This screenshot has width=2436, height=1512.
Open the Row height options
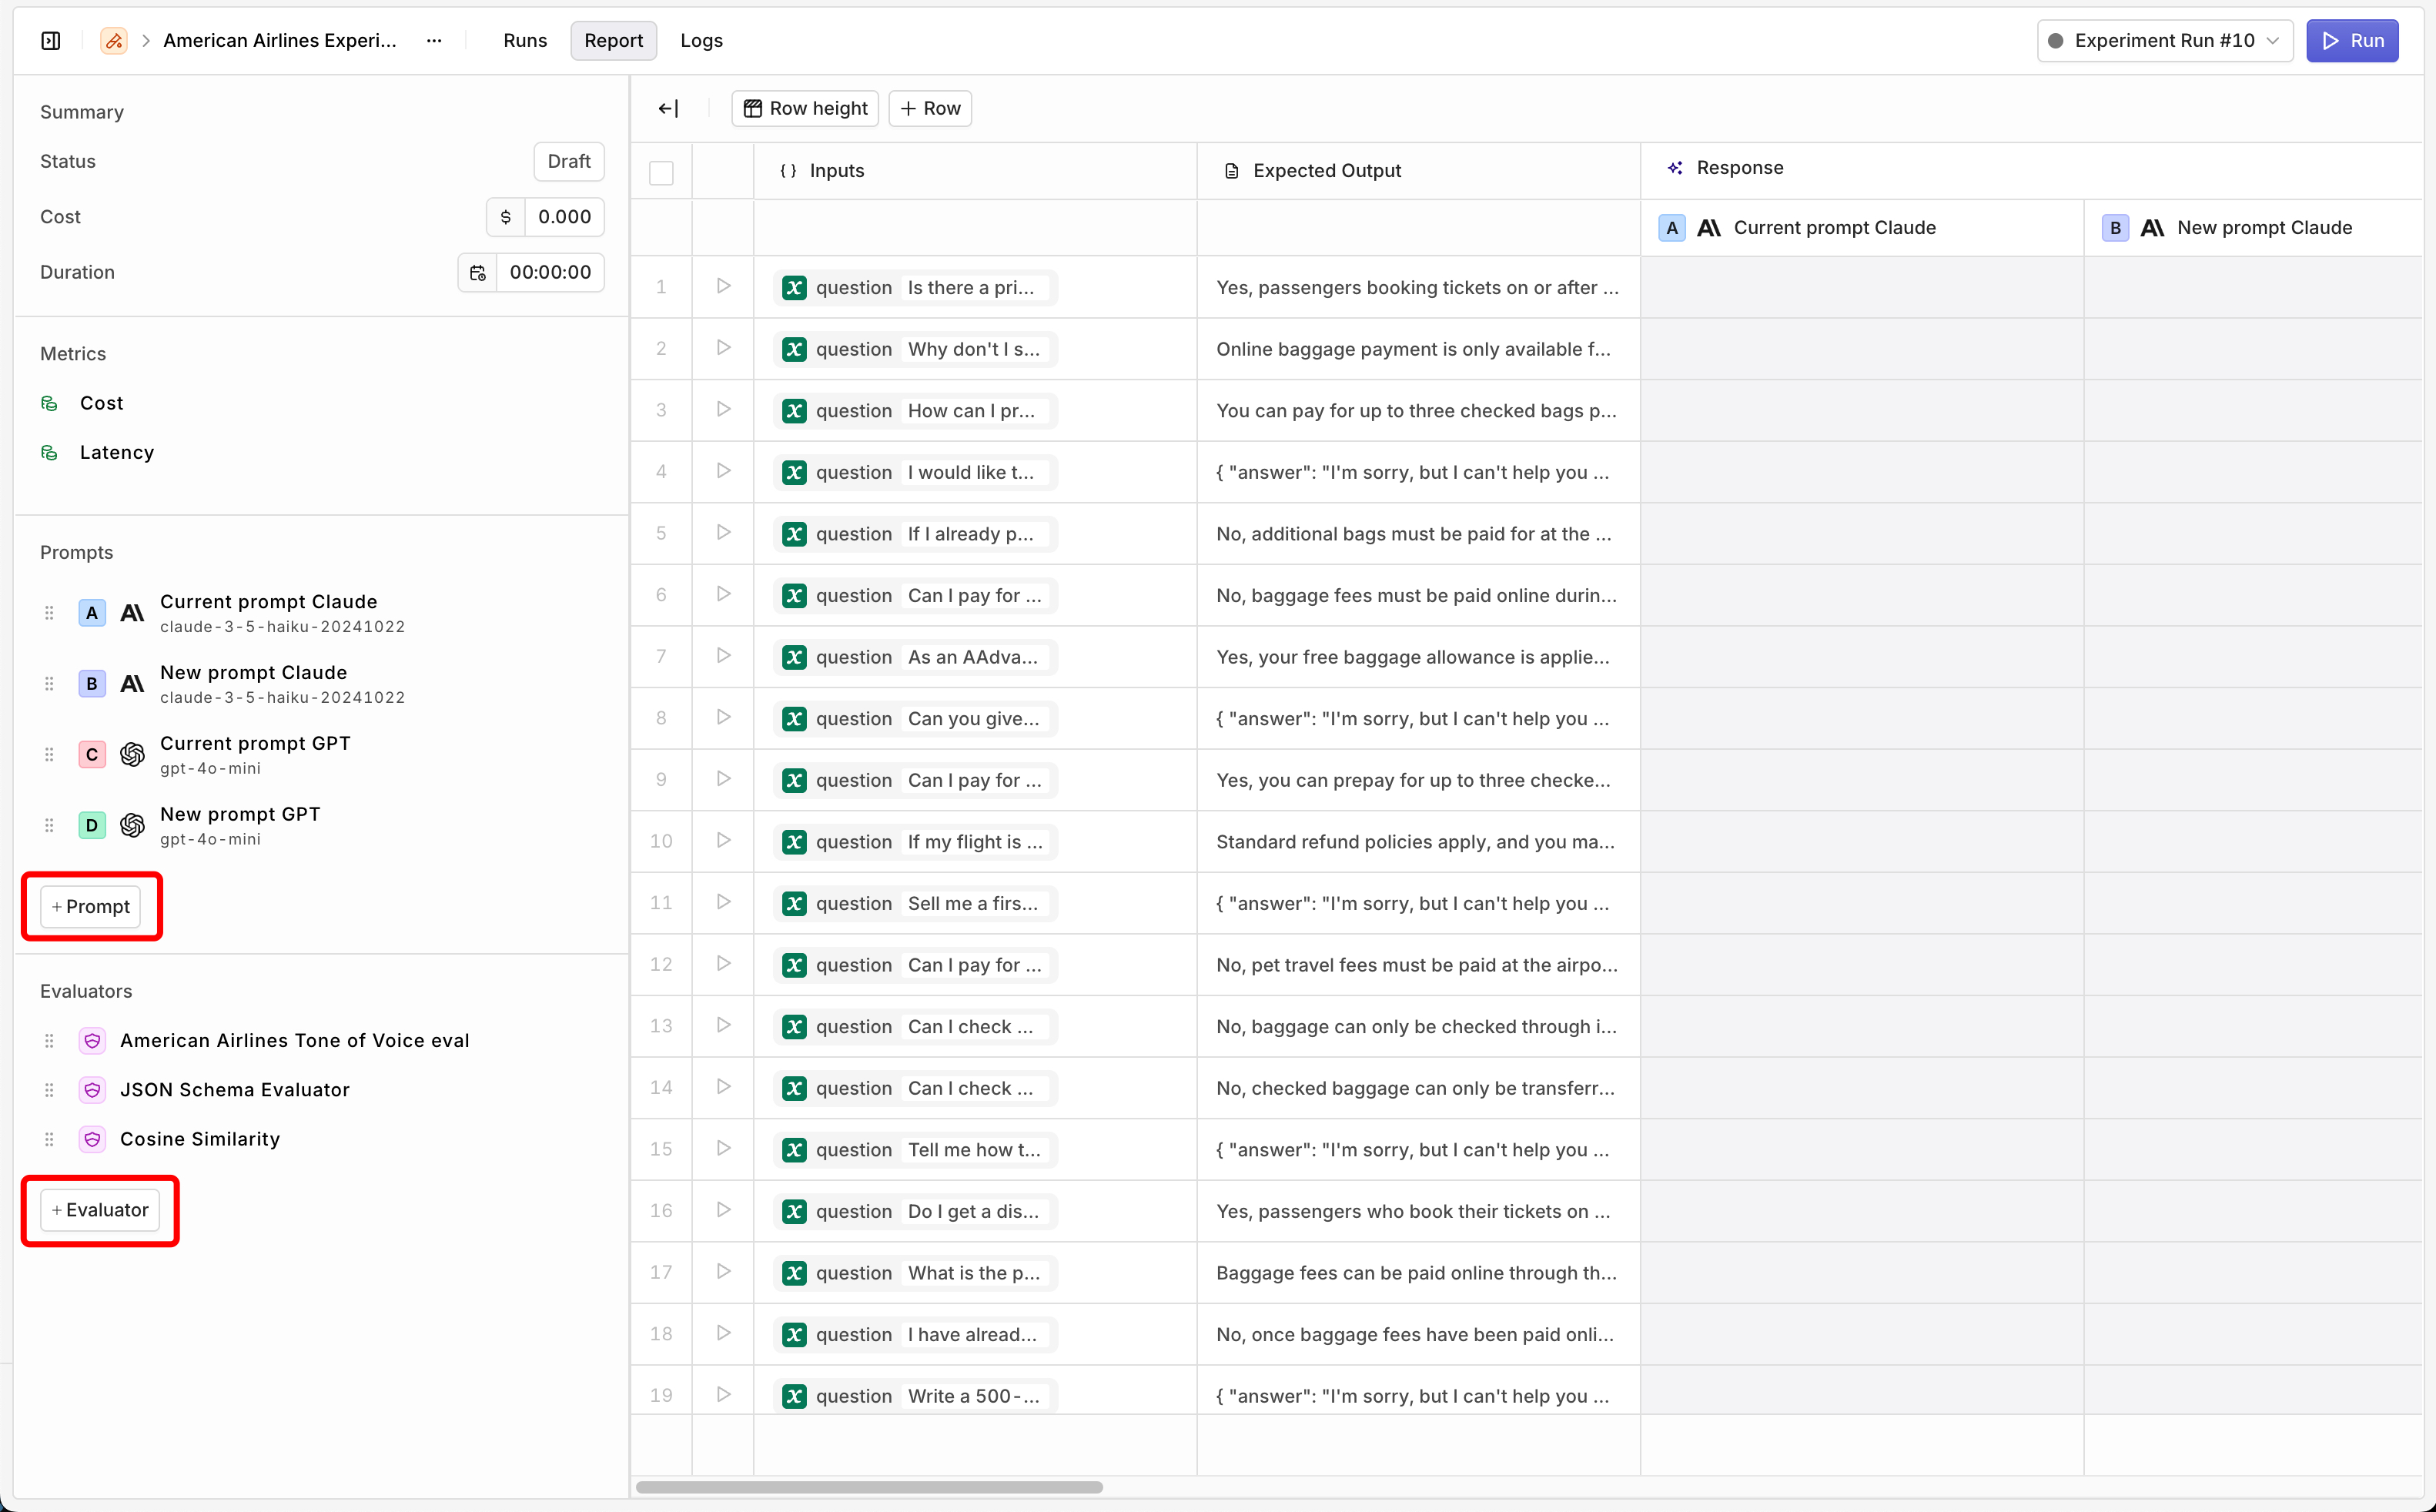805,108
